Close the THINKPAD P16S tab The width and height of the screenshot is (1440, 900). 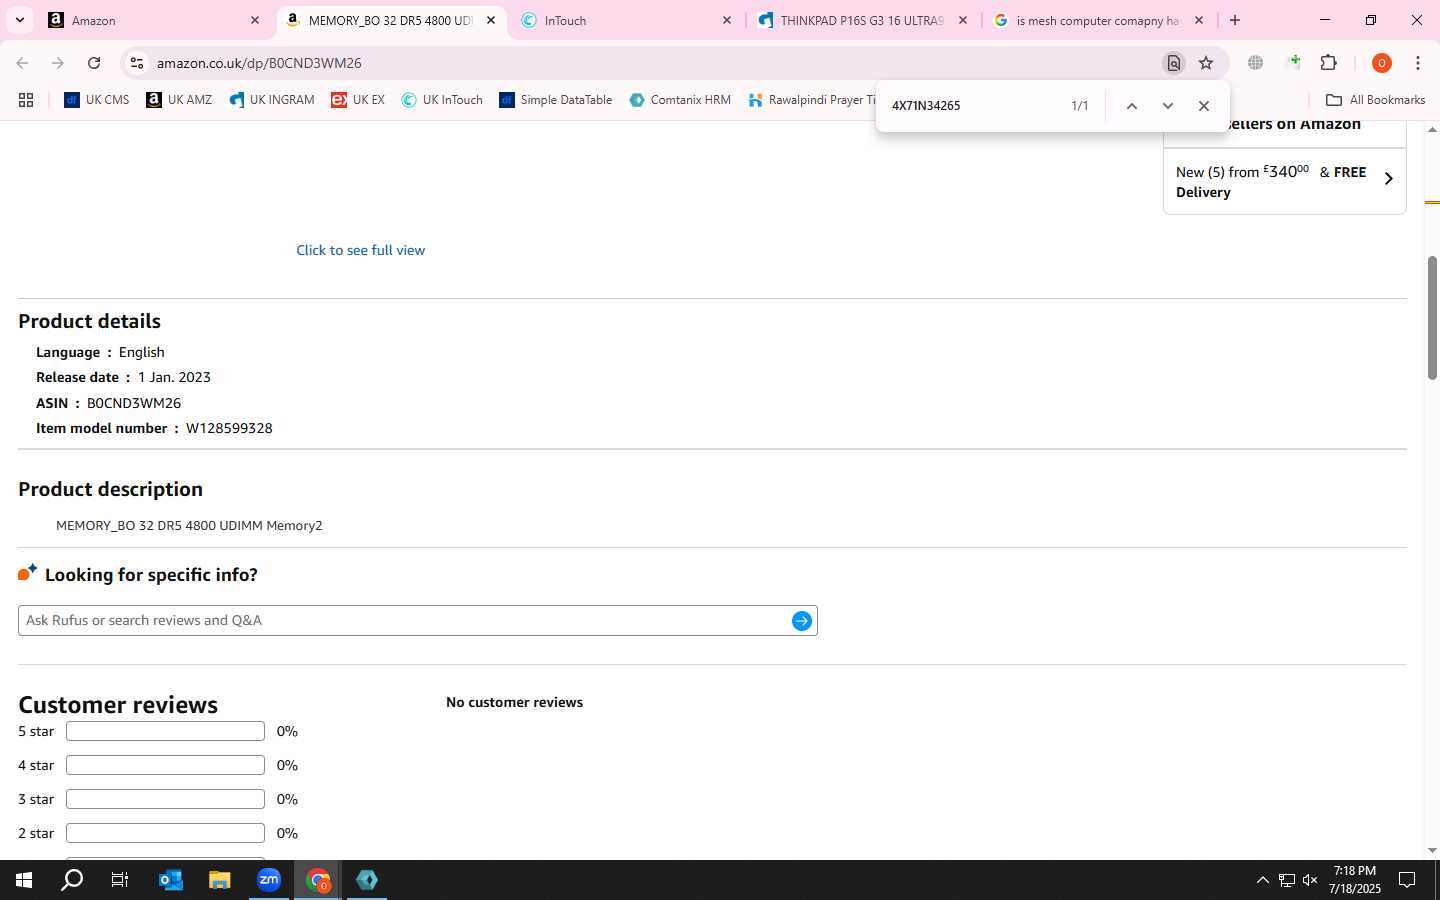click(963, 20)
